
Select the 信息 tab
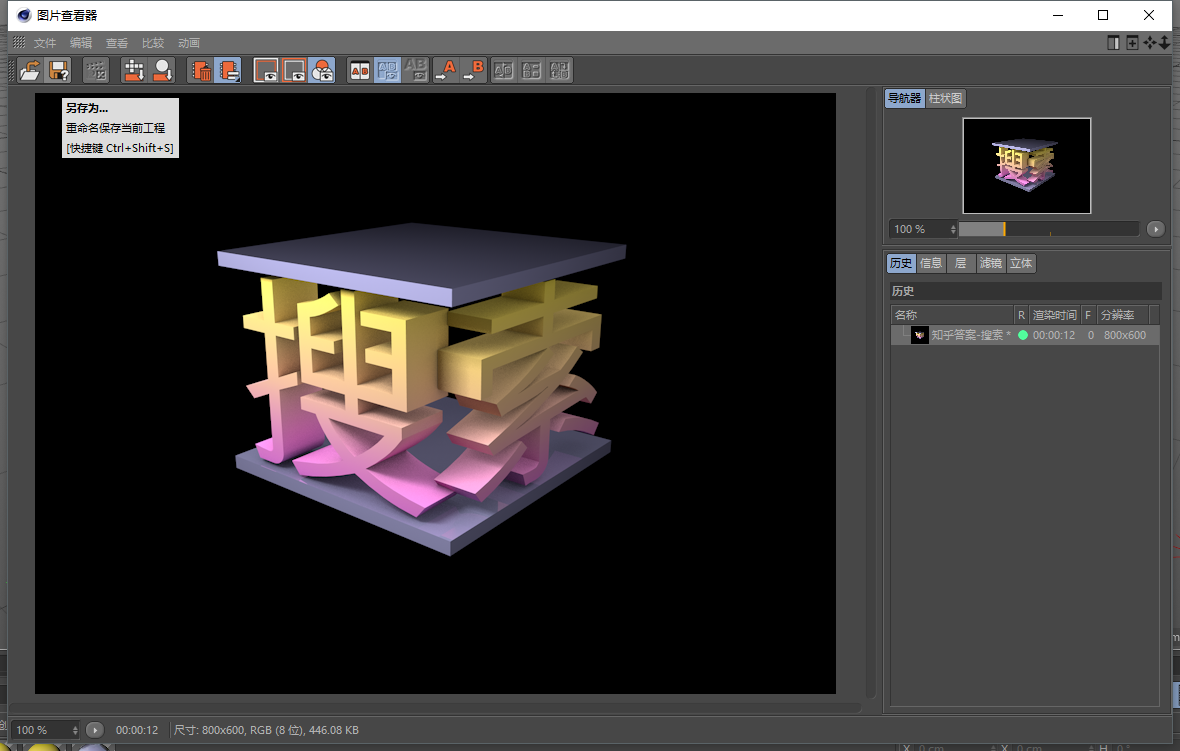point(931,263)
